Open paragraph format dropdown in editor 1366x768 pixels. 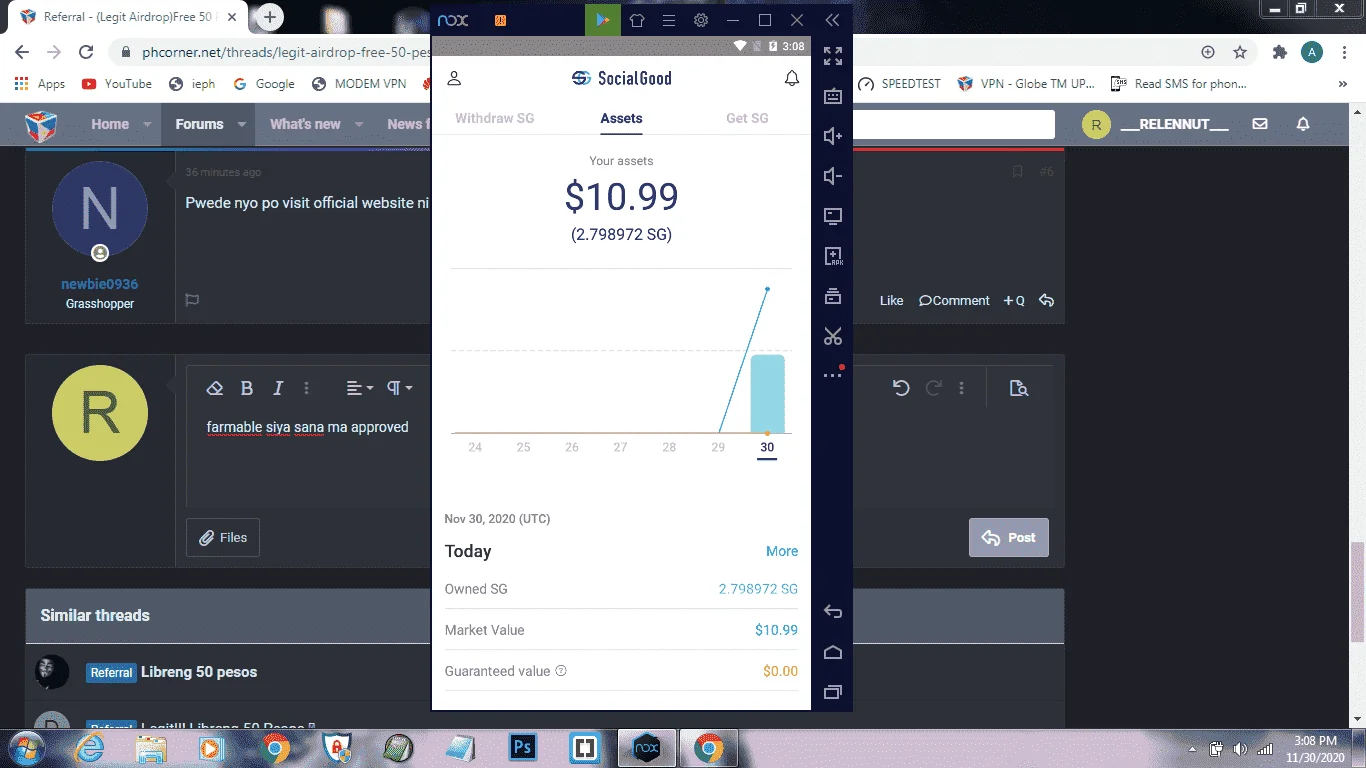click(x=400, y=388)
